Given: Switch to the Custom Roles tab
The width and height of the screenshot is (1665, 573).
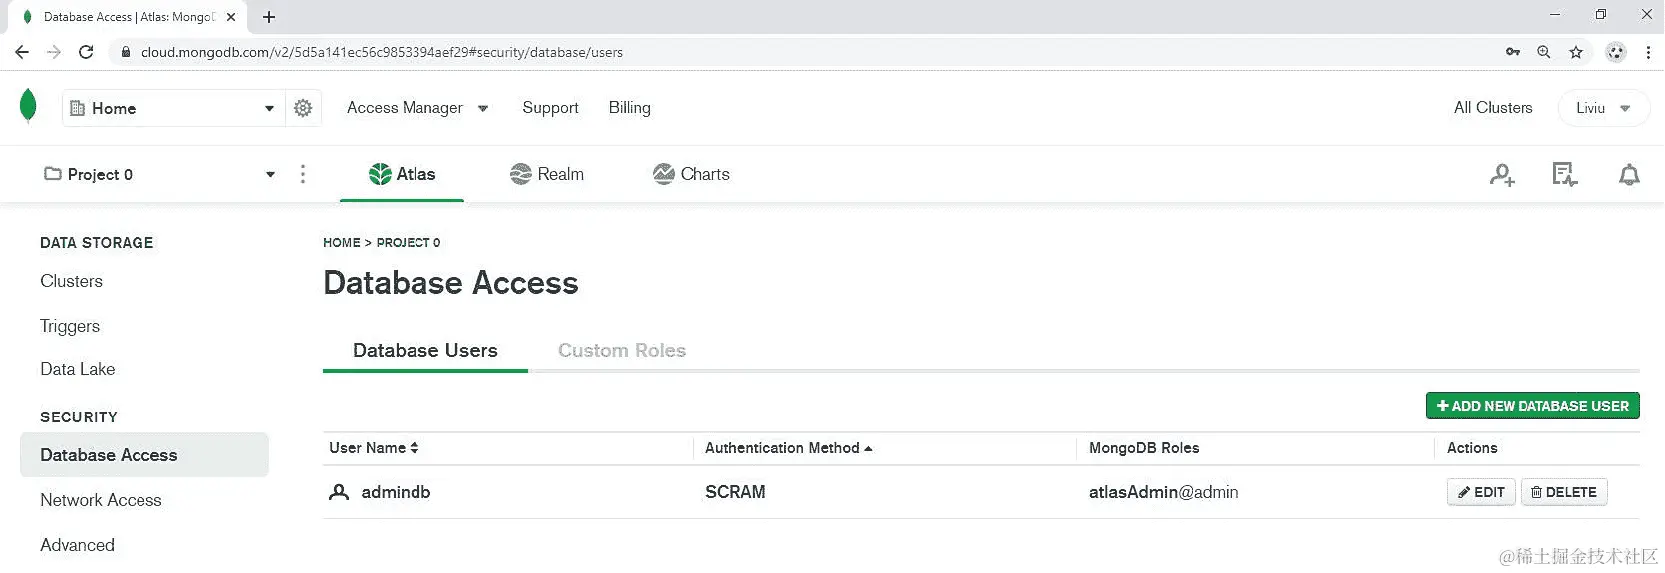Looking at the screenshot, I should (x=622, y=351).
